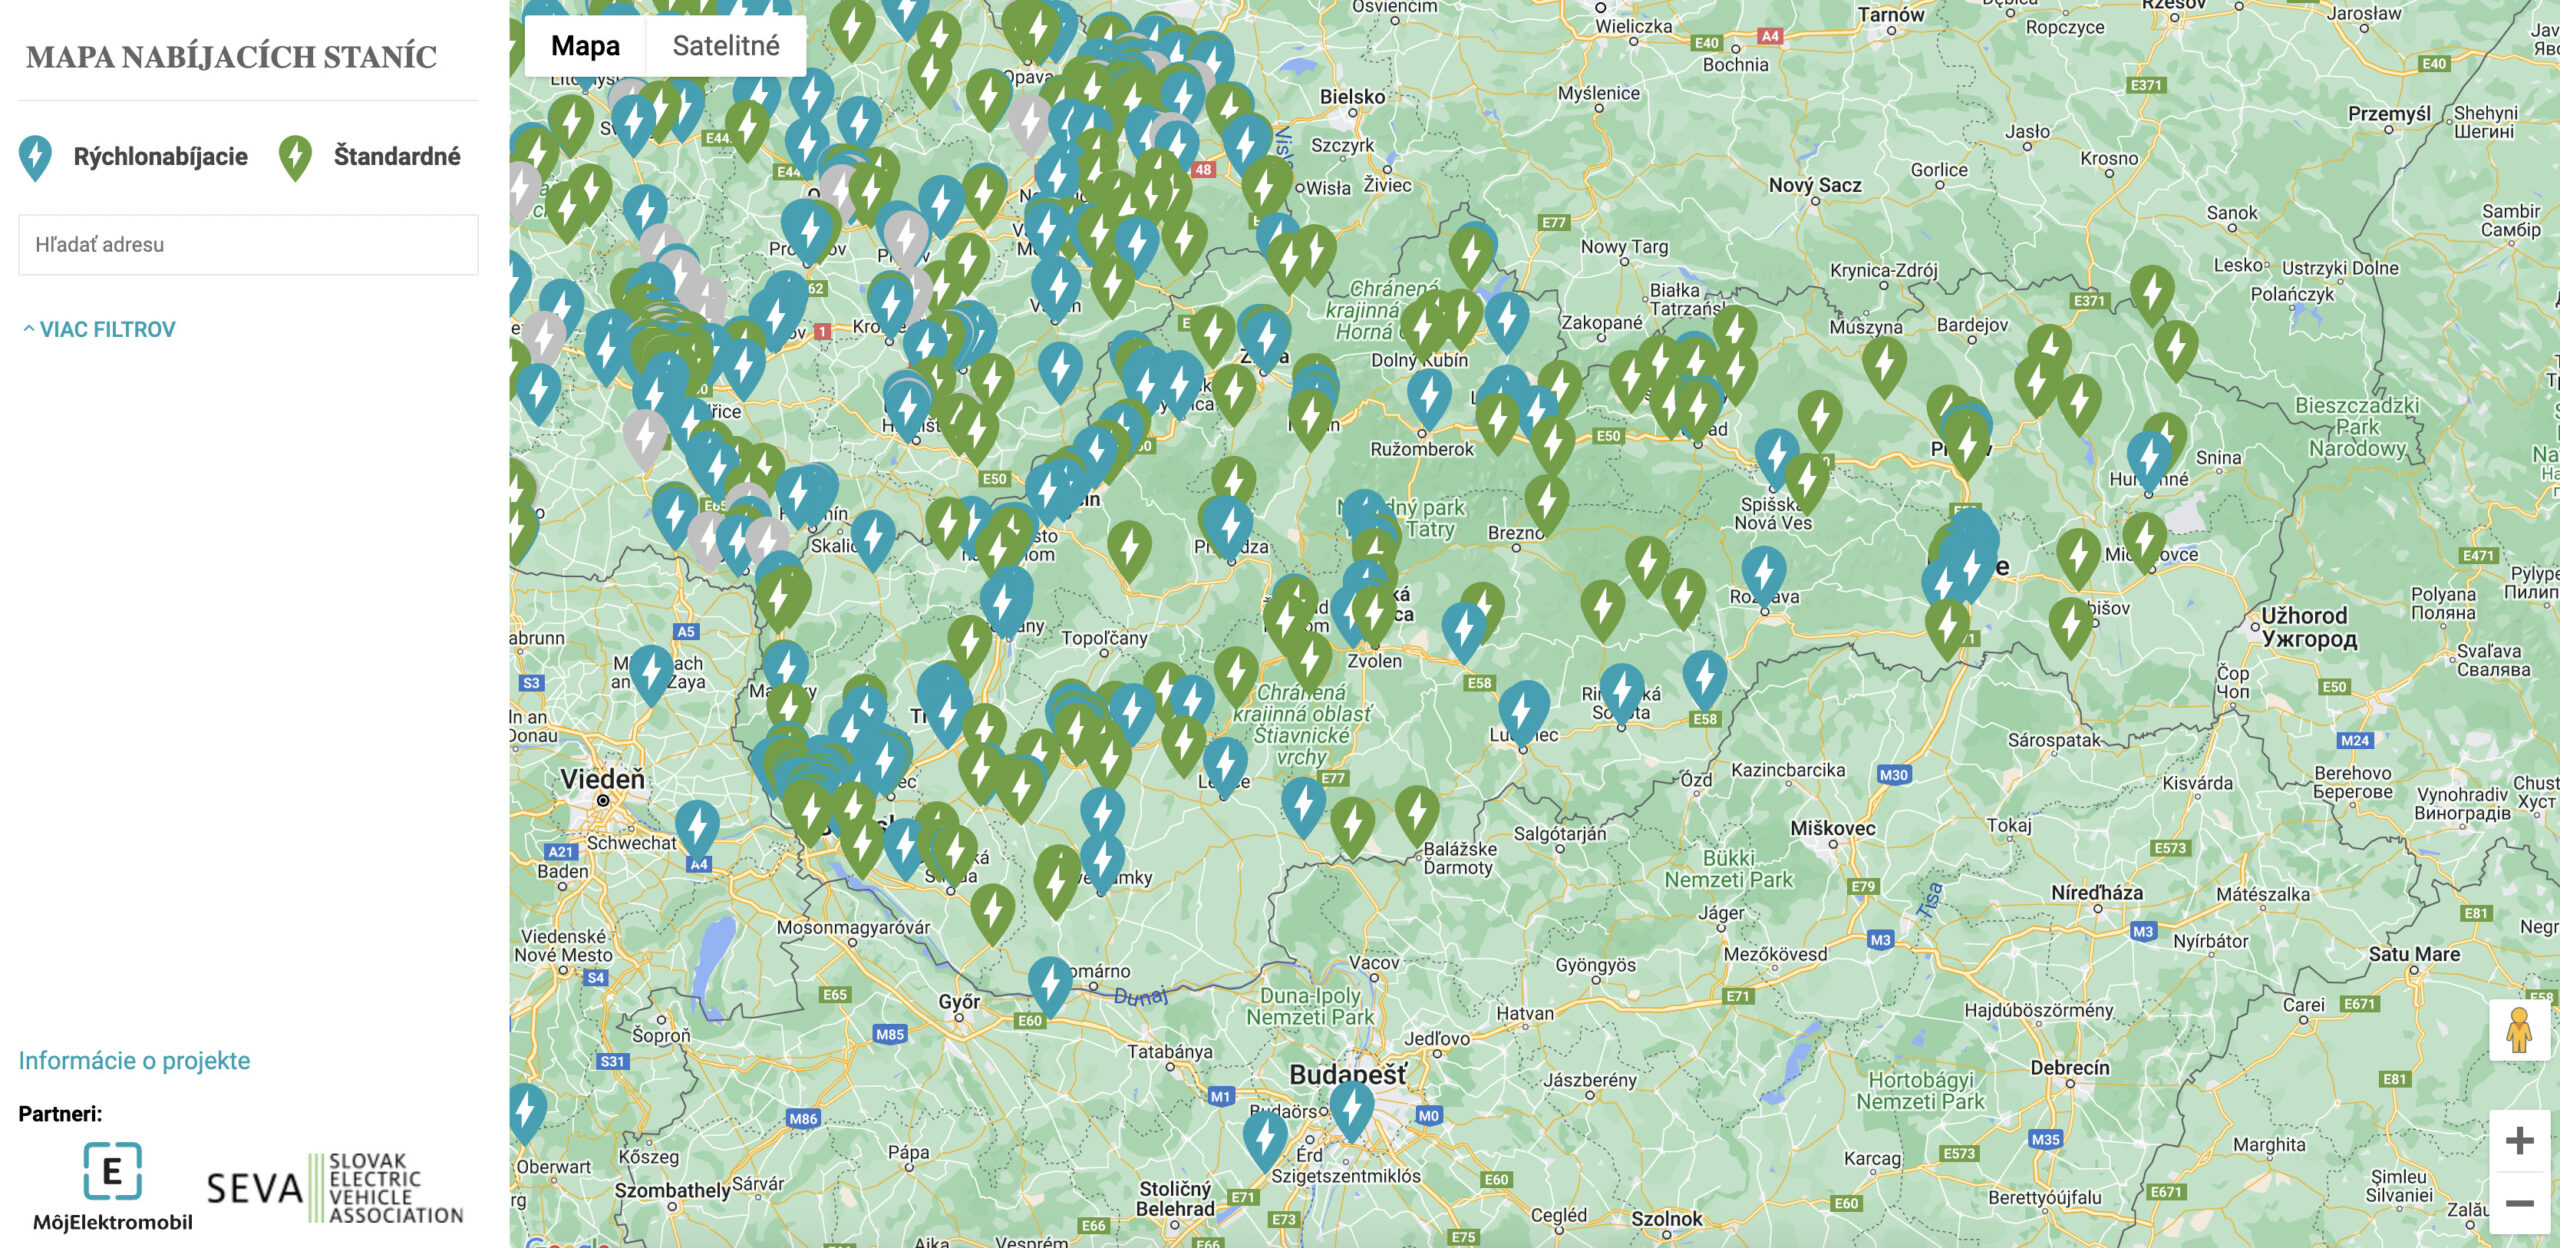Open the SEVA Slovak Electric Vehicle Association logo
This screenshot has height=1248, width=2560.
click(x=335, y=1188)
